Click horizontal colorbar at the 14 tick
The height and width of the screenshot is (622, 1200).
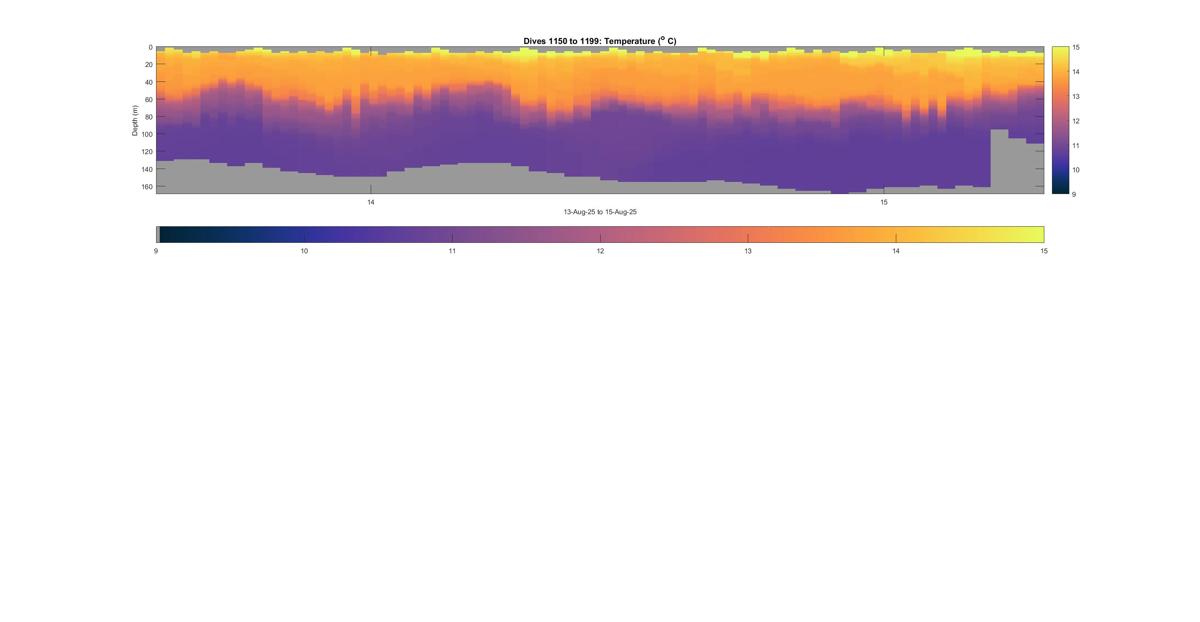[x=896, y=234]
